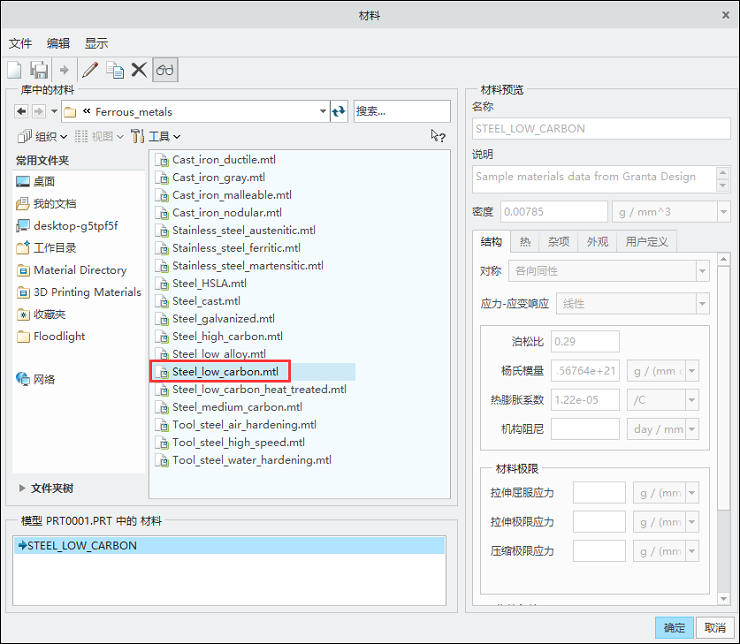Viewport: 740px width, 644px height.
Task: Click the save material disk icon
Action: point(39,70)
